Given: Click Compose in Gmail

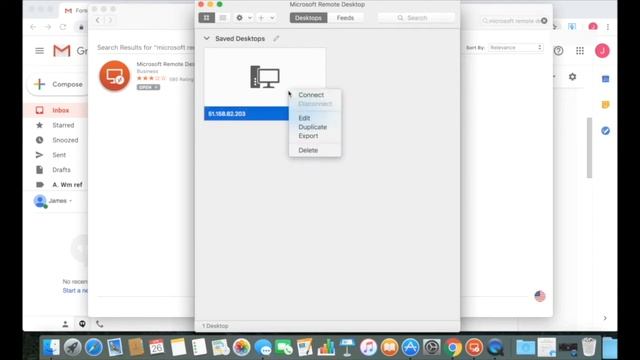Looking at the screenshot, I should click(58, 84).
